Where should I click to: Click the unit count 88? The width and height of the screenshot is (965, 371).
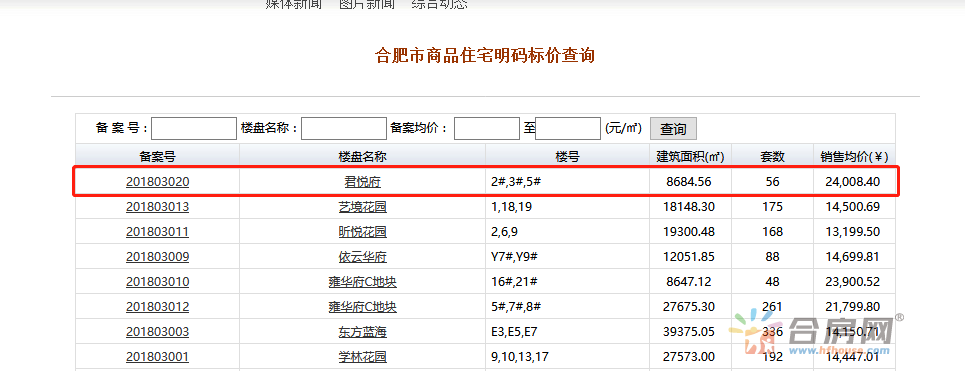click(772, 257)
